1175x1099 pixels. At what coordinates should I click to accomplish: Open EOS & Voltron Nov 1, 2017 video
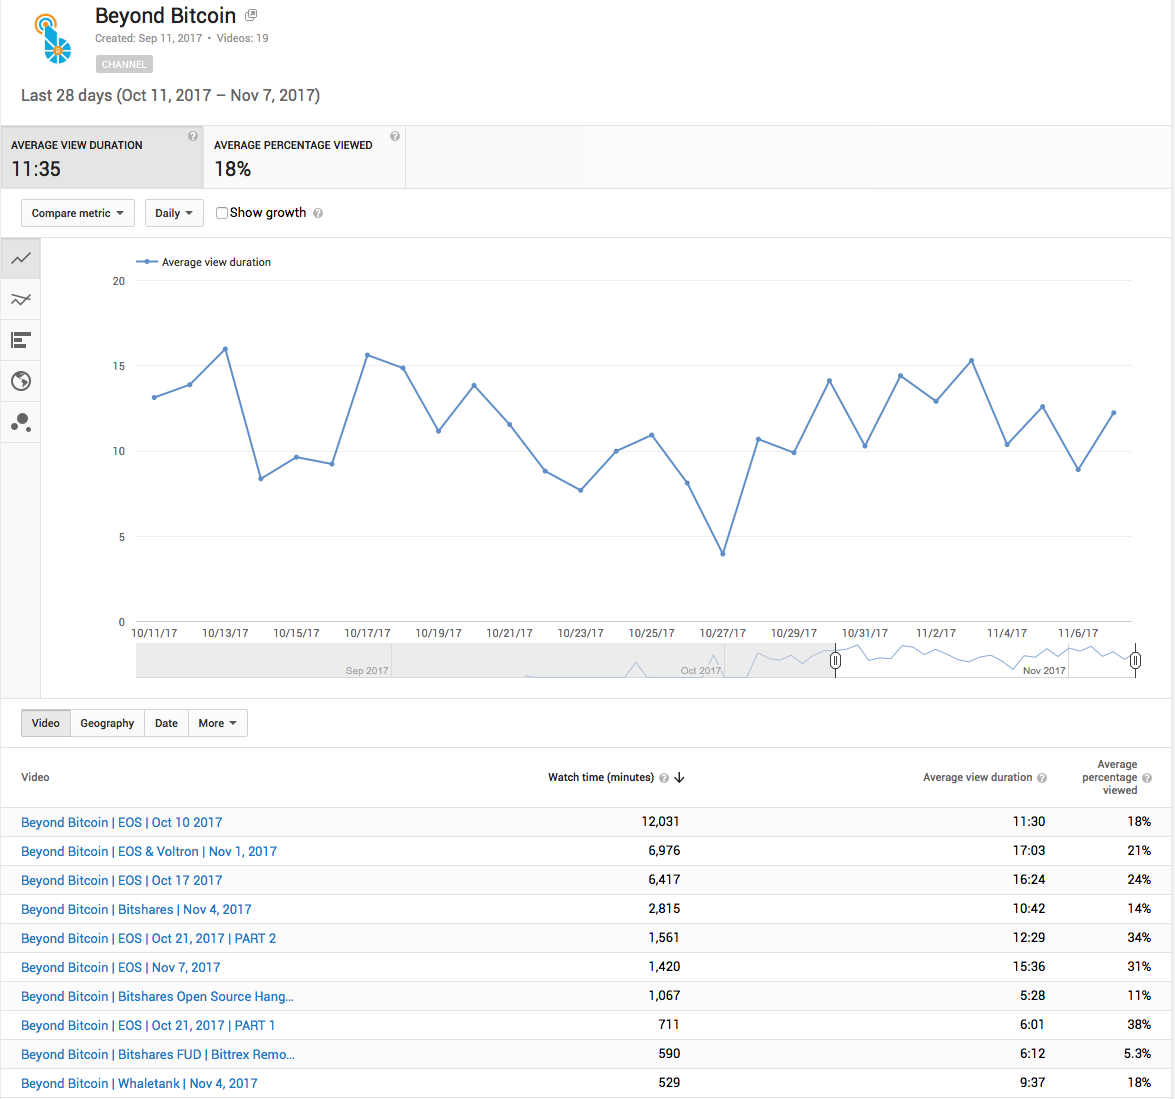149,852
